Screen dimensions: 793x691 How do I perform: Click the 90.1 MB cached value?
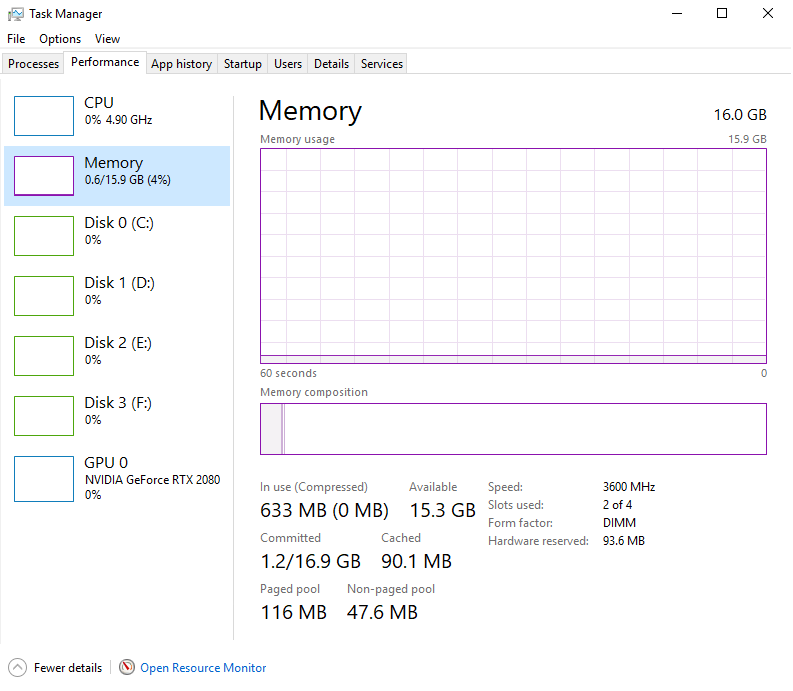[x=416, y=561]
